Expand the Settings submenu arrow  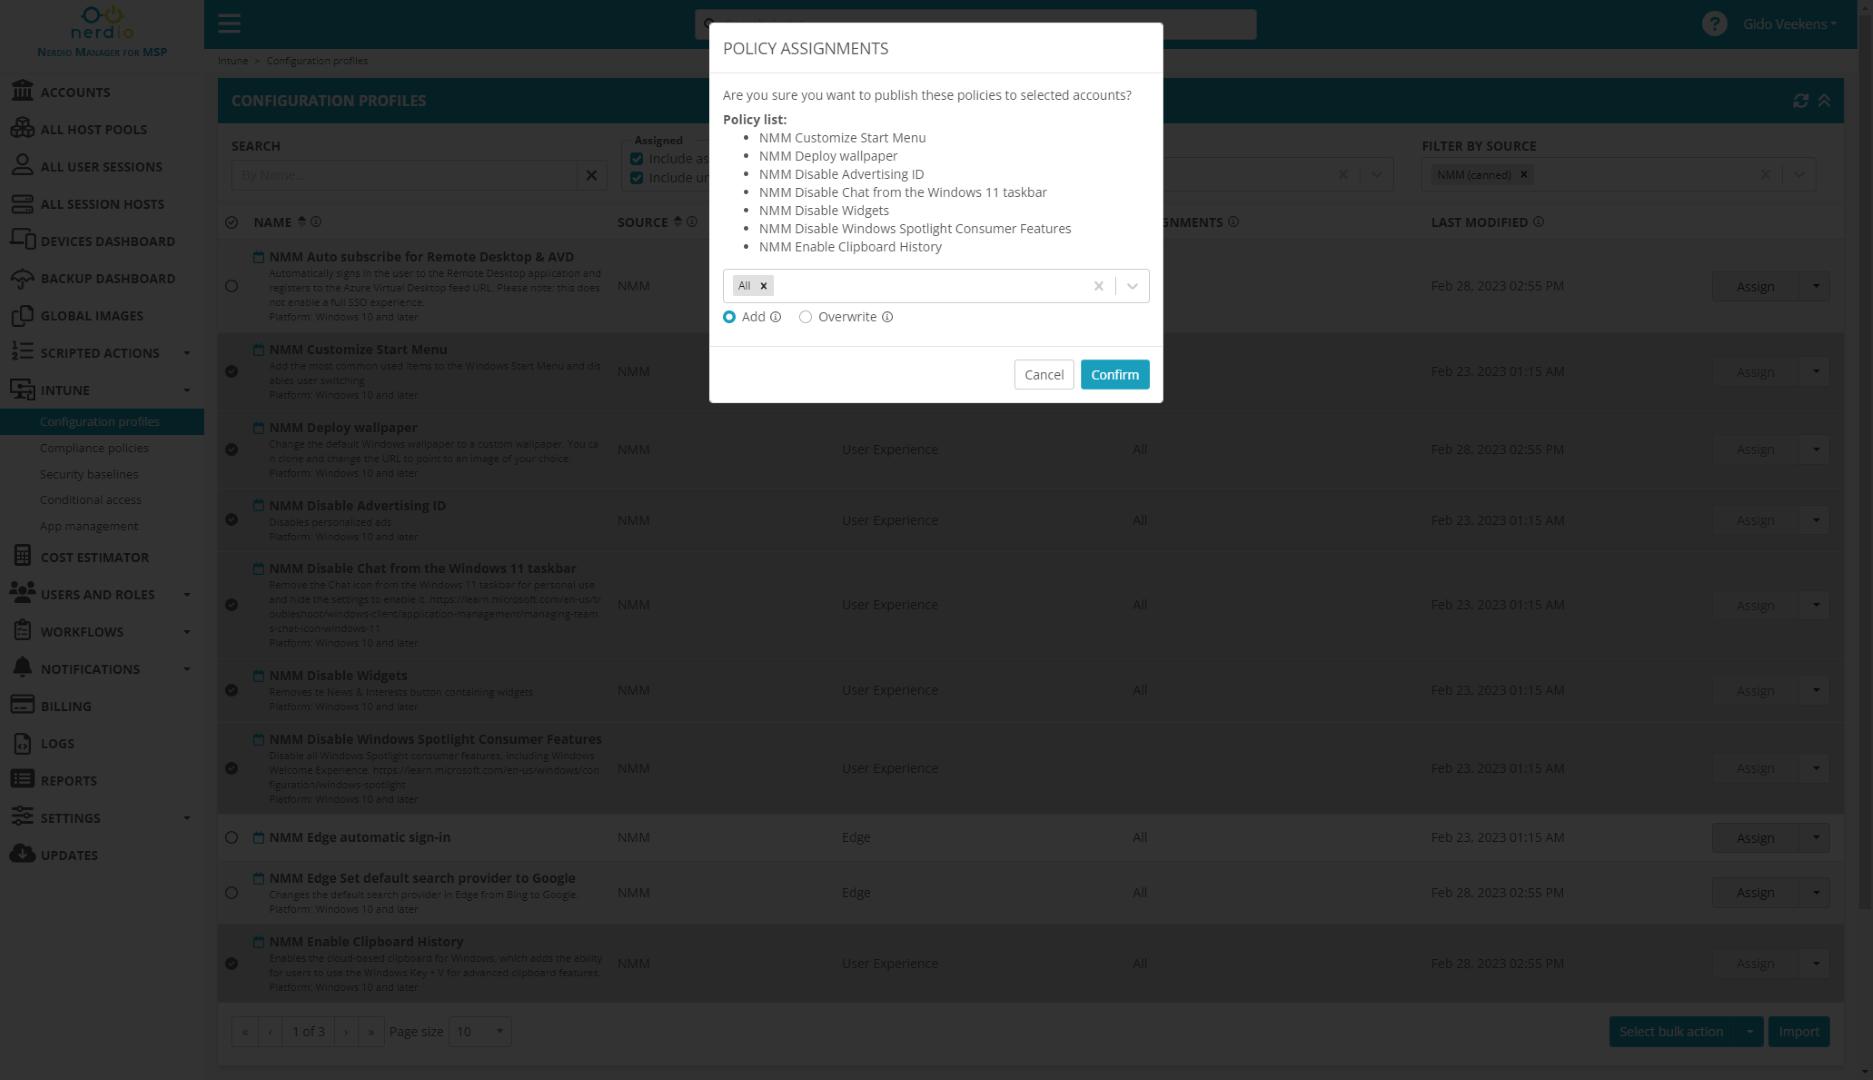[187, 818]
